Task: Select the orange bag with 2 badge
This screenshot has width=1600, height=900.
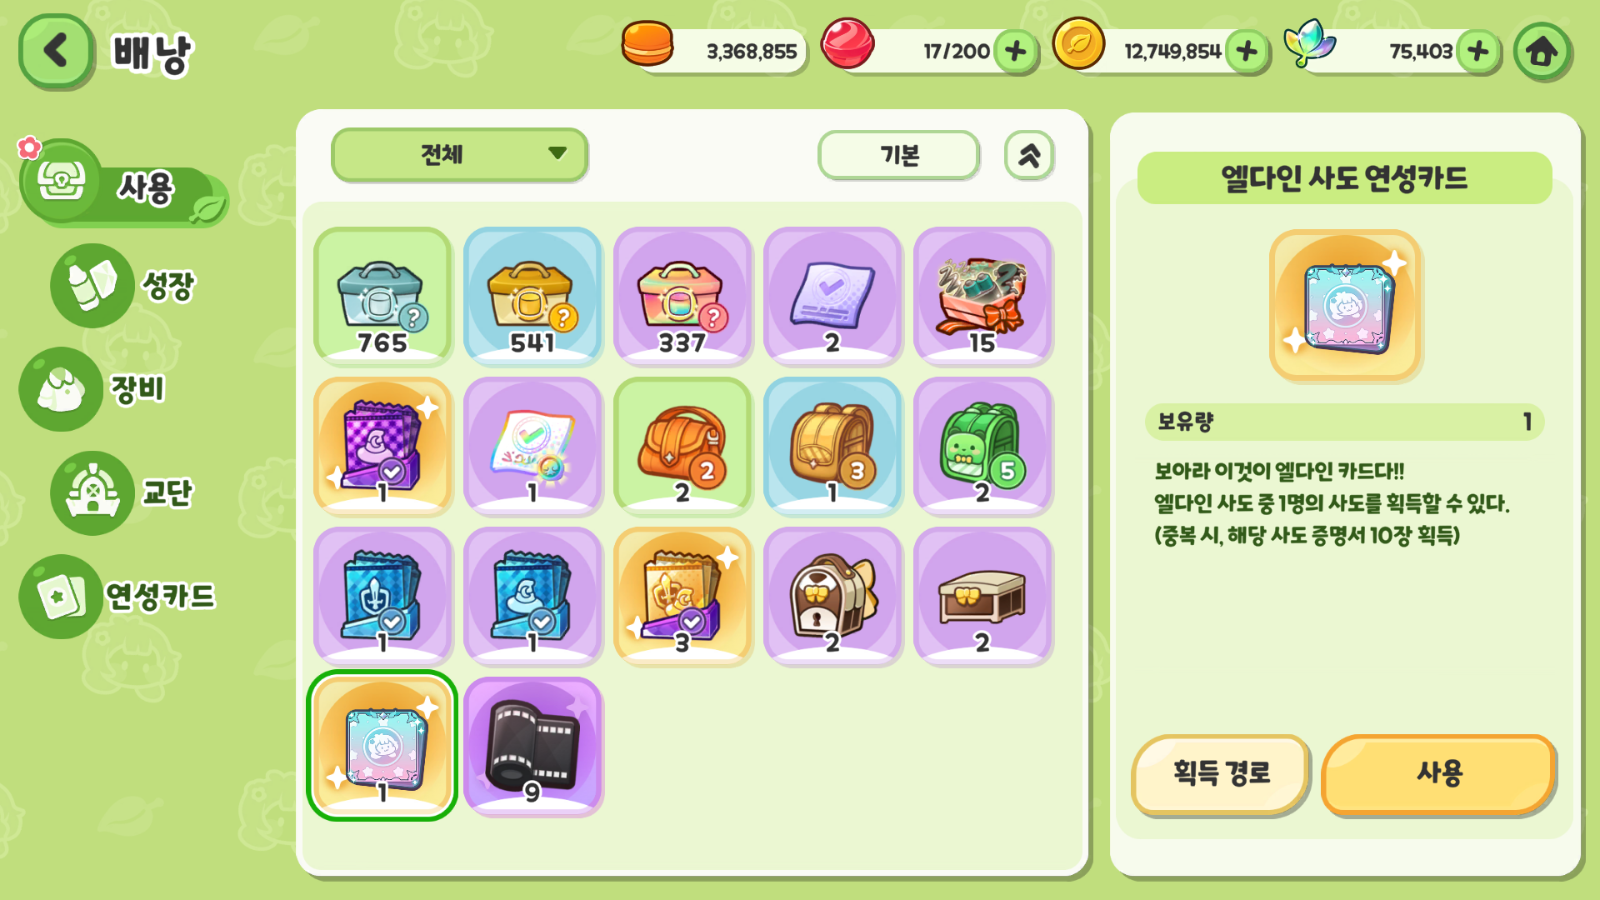Action: 683,446
